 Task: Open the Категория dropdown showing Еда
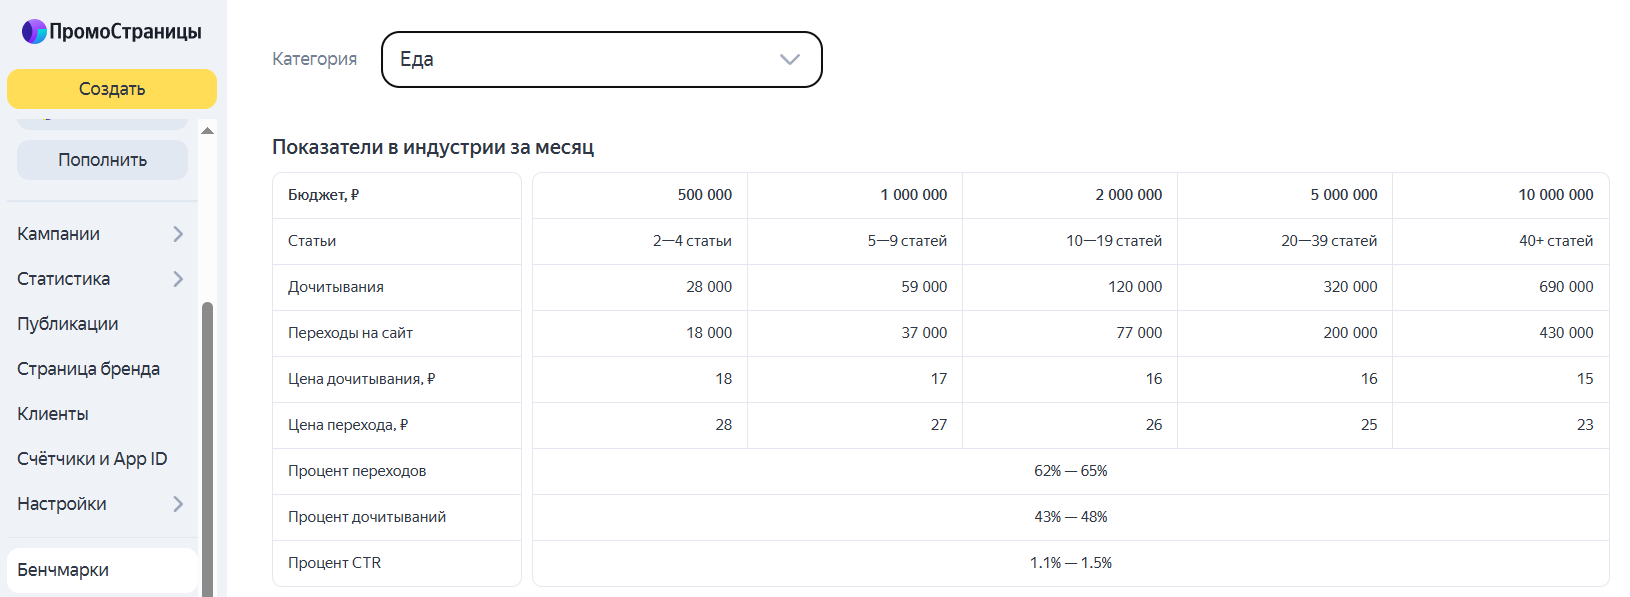coord(601,59)
